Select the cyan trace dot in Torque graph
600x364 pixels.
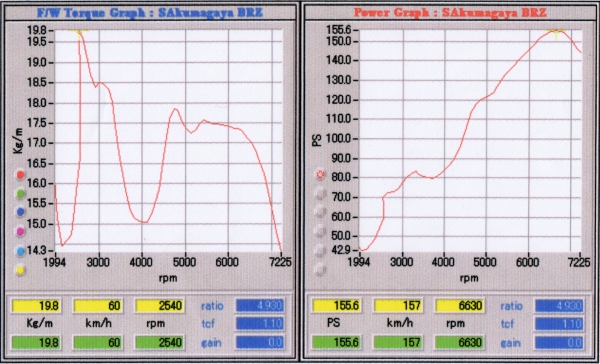[x=20, y=251]
